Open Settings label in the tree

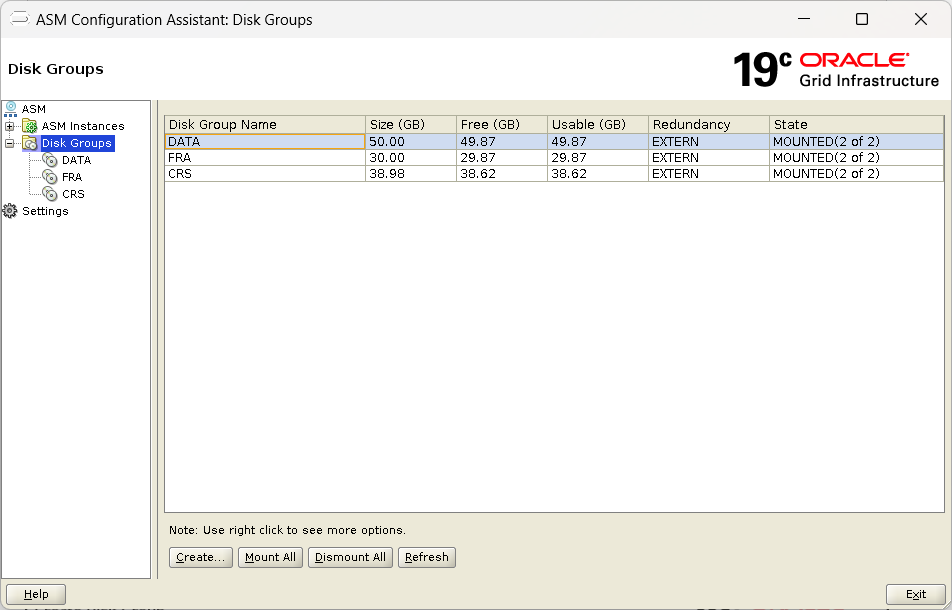(x=46, y=211)
